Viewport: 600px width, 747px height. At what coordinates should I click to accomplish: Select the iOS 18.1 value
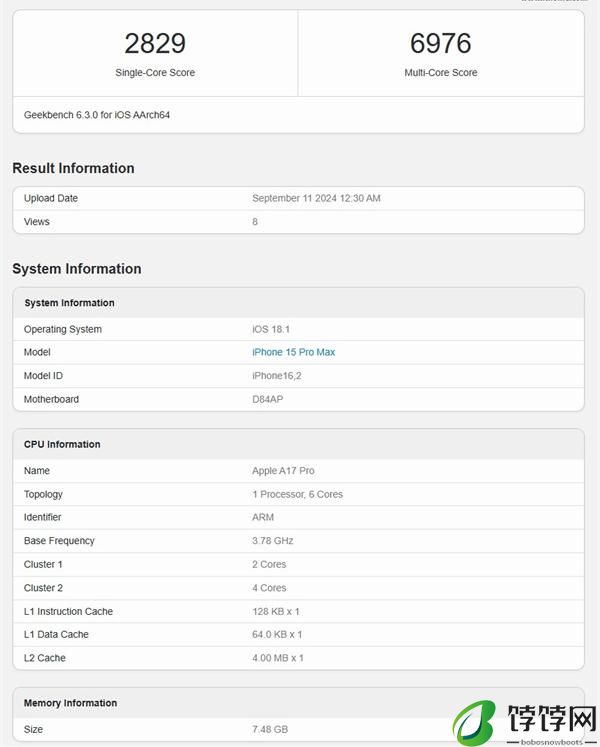271,329
